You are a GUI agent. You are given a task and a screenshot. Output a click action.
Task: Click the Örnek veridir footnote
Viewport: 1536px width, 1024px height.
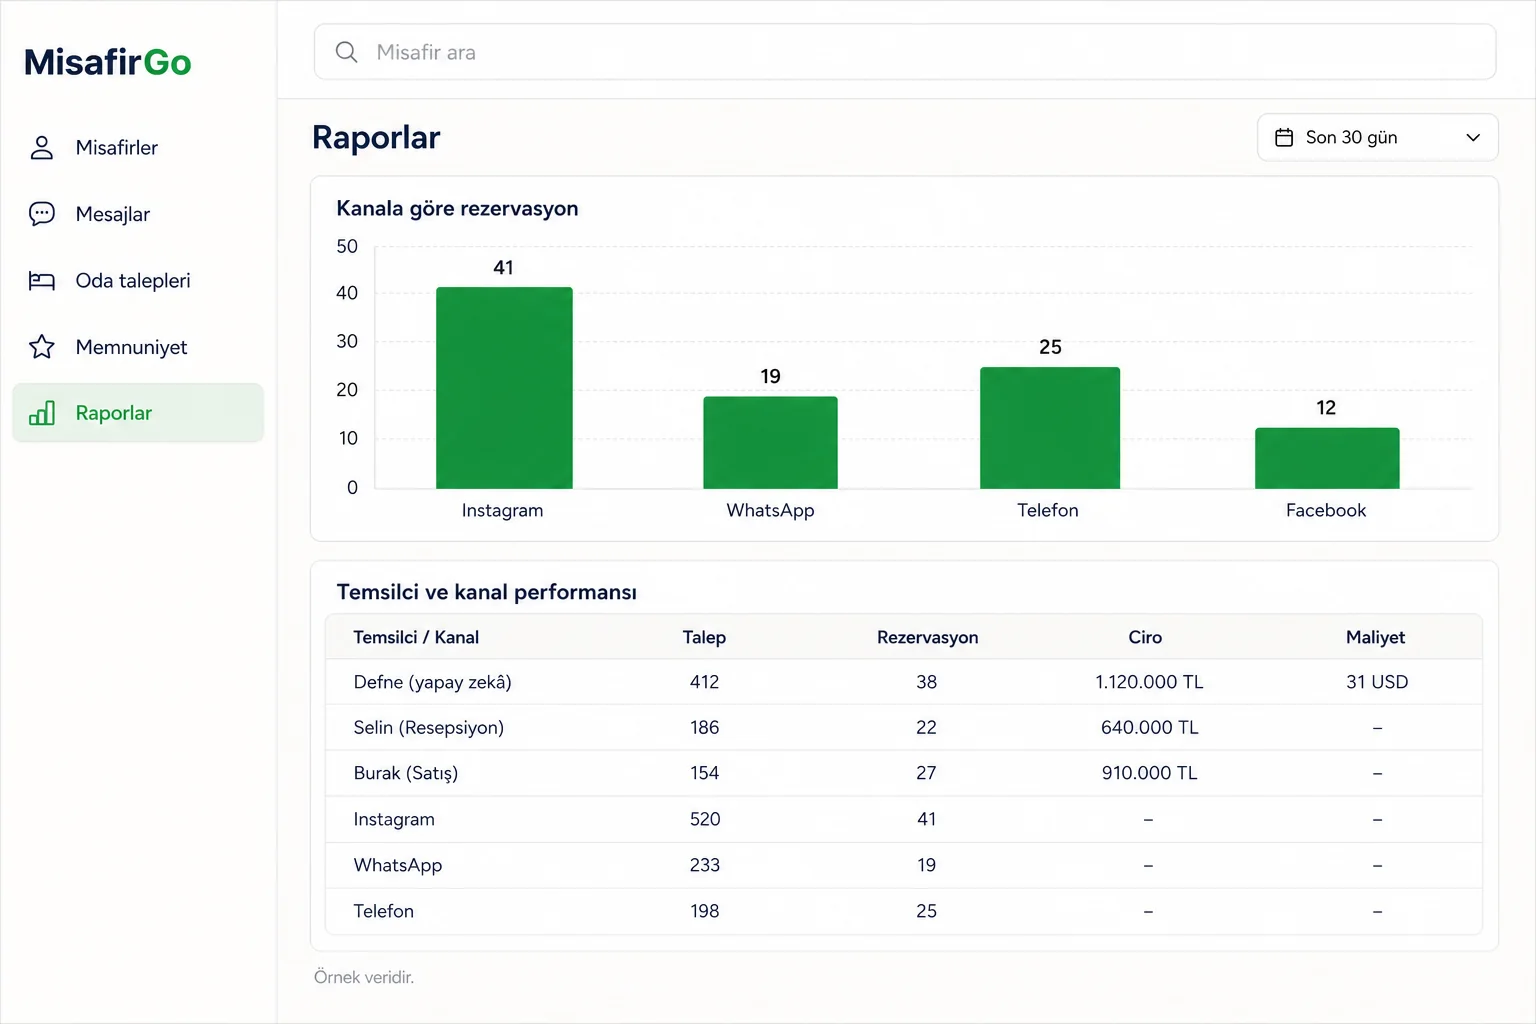coord(364,977)
